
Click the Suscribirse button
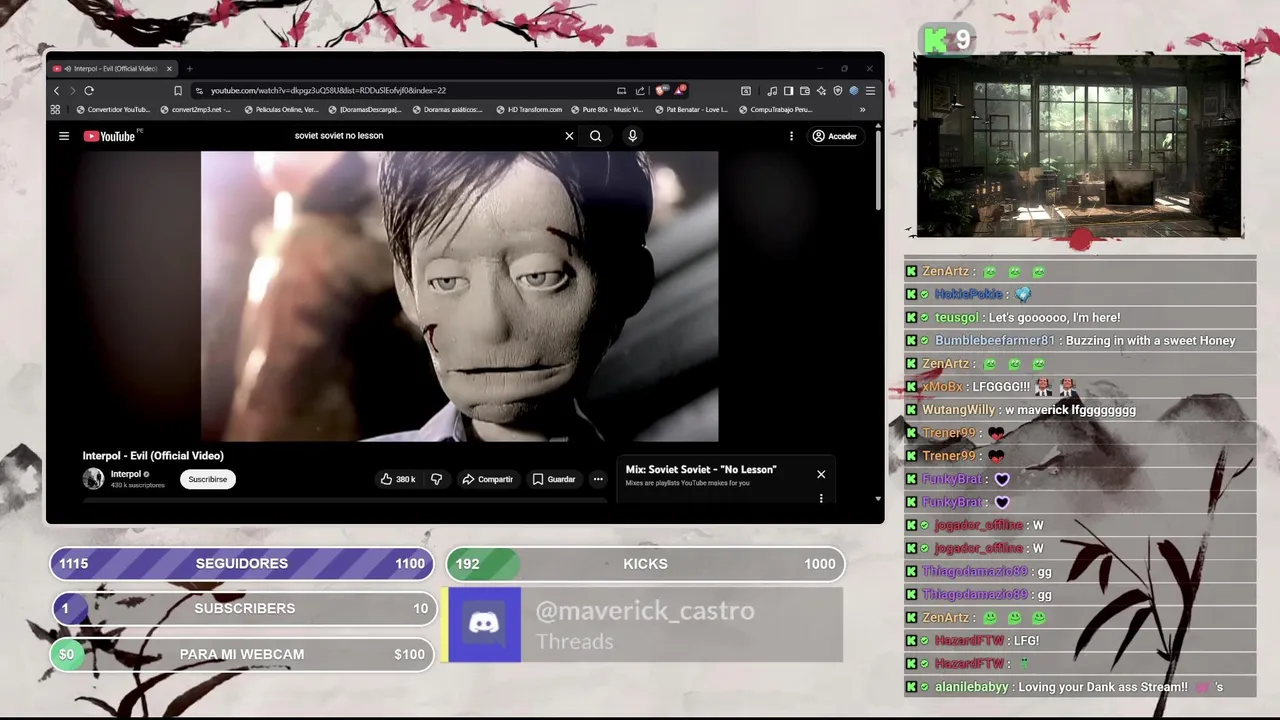tap(208, 479)
